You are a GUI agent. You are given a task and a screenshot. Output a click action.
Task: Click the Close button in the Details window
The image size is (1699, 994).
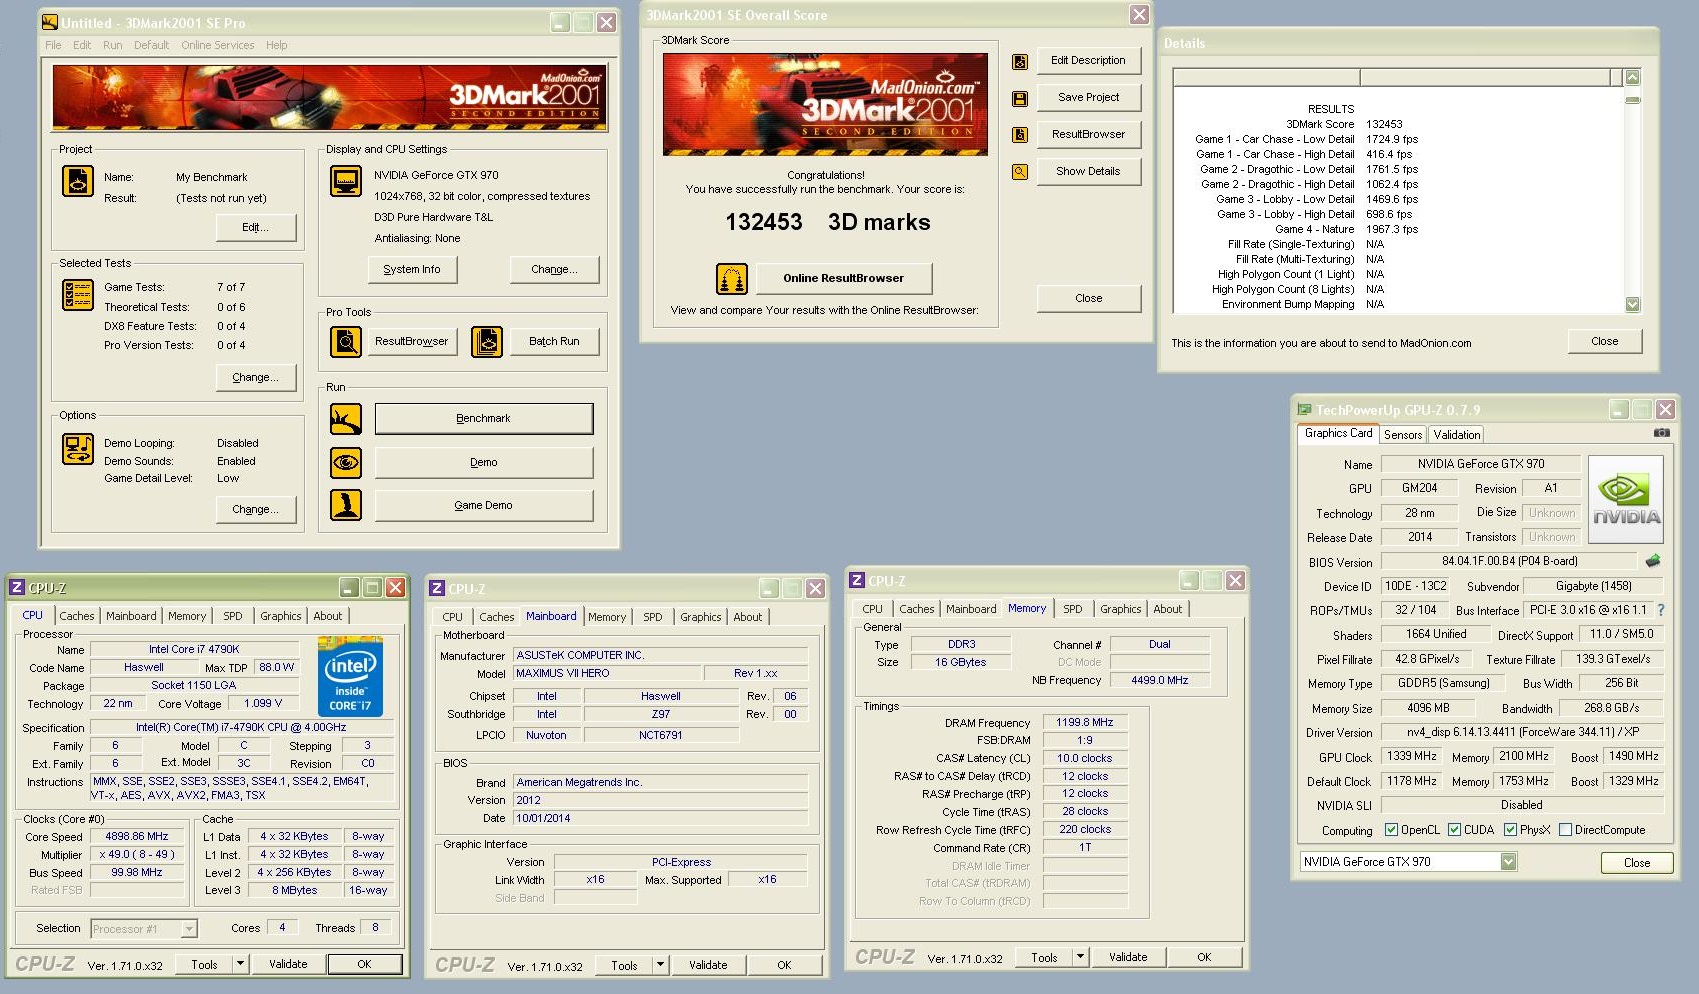(1605, 341)
